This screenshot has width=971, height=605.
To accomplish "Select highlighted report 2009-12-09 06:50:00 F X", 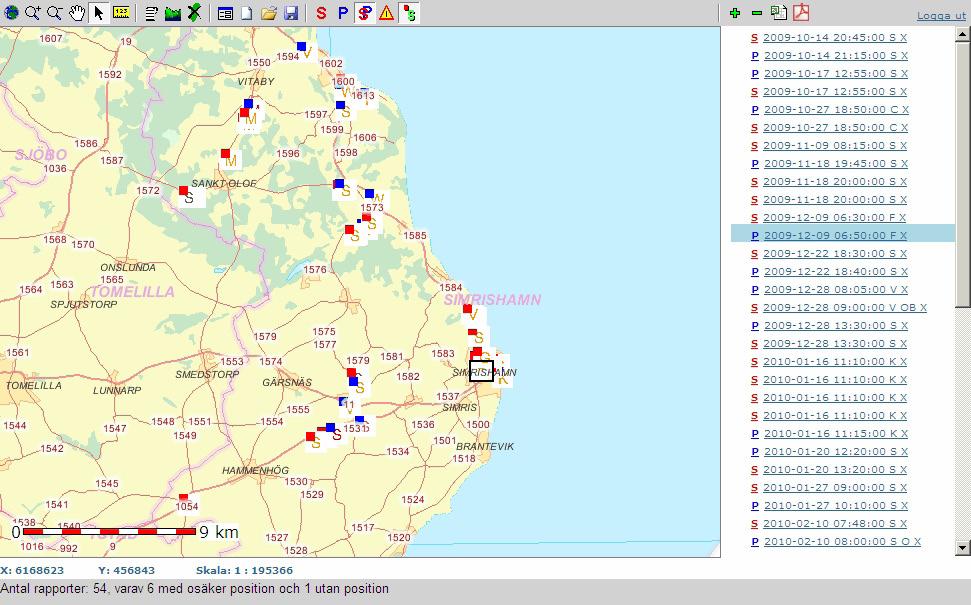I will pyautogui.click(x=843, y=235).
